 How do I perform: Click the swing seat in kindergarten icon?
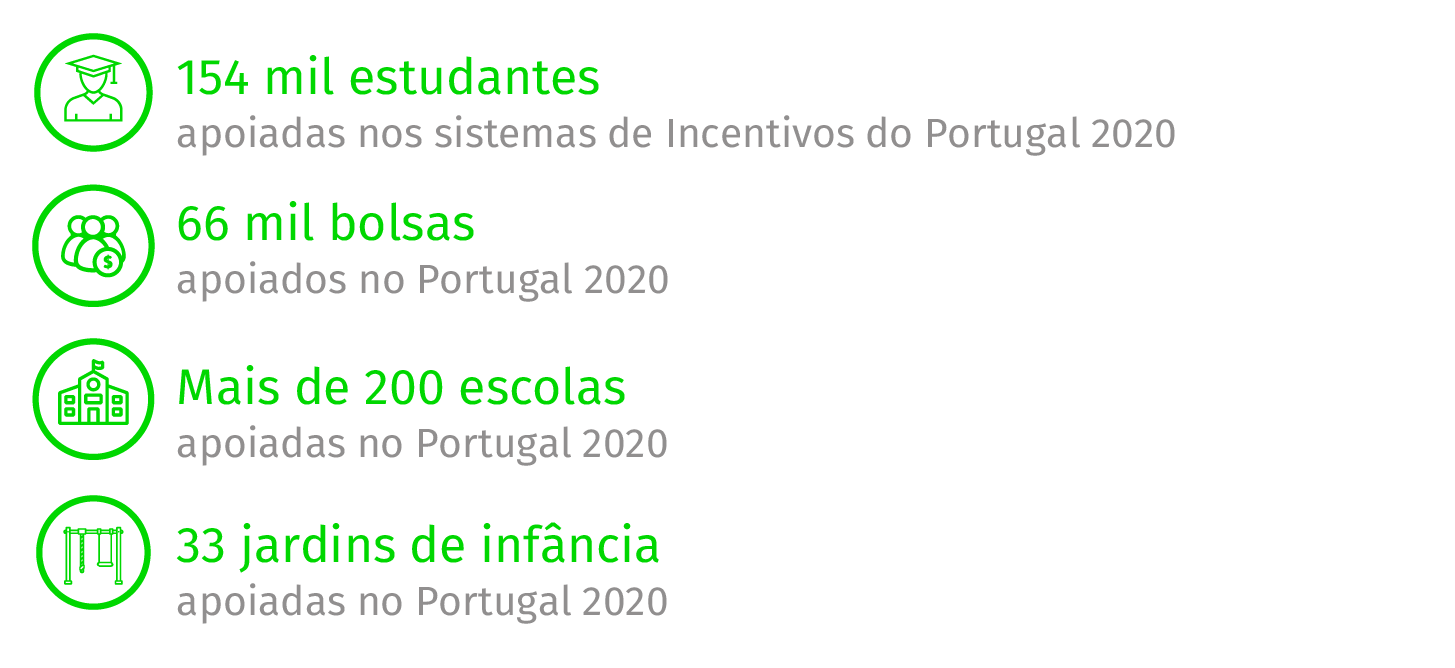[105, 562]
